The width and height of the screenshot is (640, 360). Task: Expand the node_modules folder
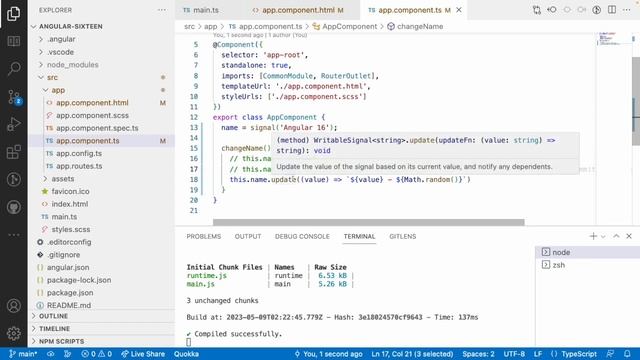[x=72, y=64]
